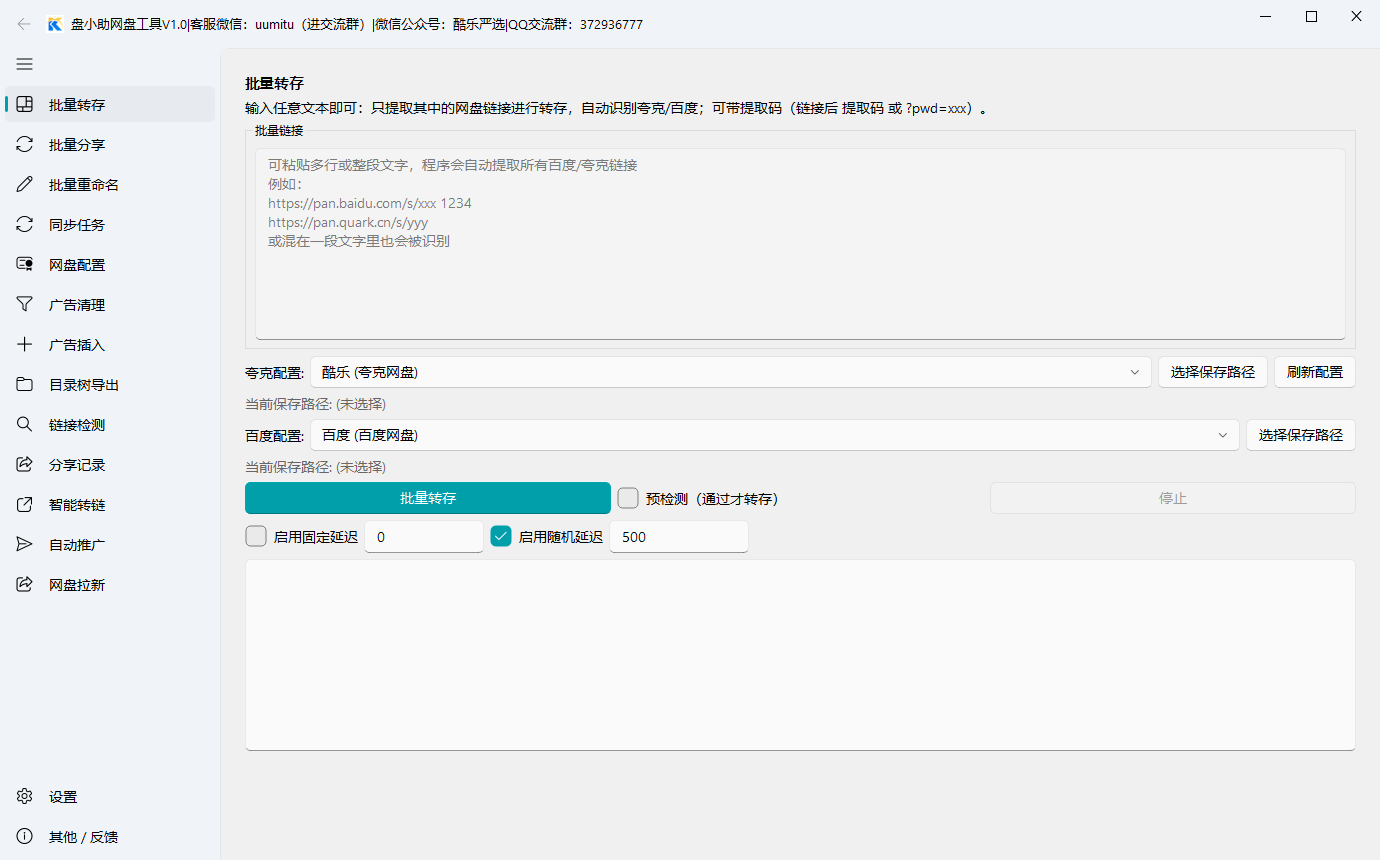Image resolution: width=1380 pixels, height=860 pixels.
Task: Select the 批量重命名 tool icon
Action: tap(24, 184)
